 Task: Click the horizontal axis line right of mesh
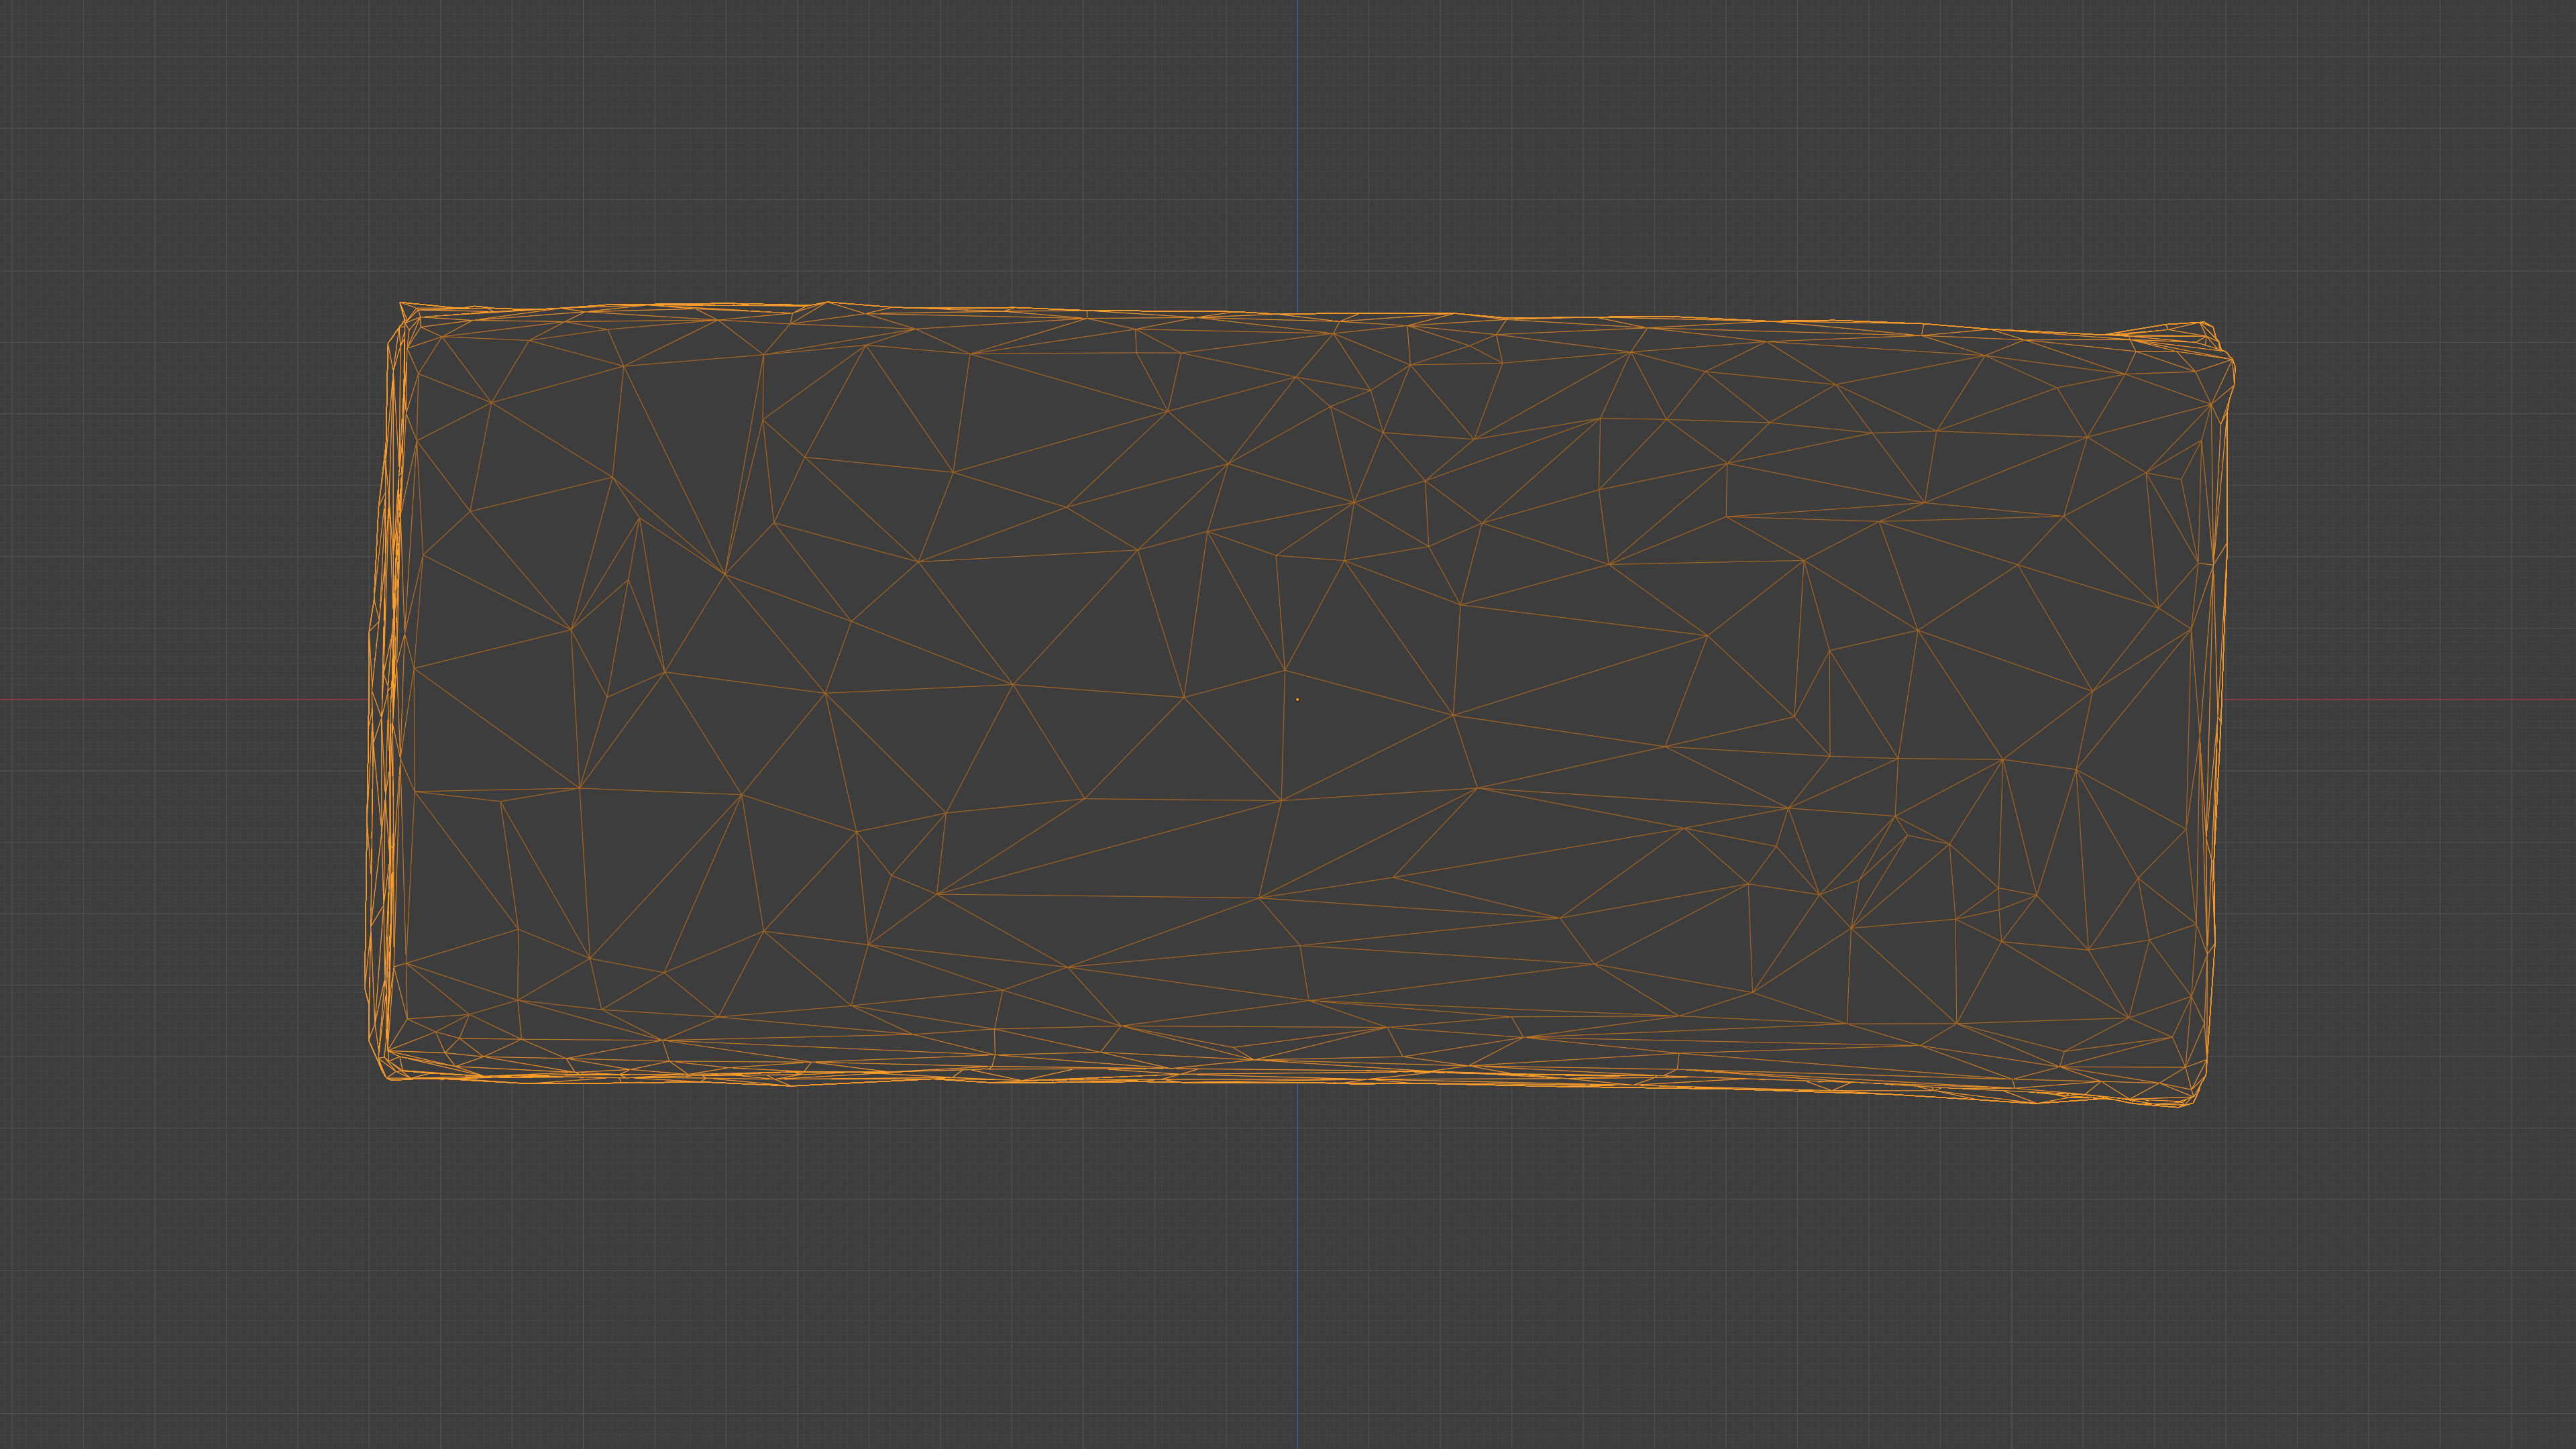2400,700
